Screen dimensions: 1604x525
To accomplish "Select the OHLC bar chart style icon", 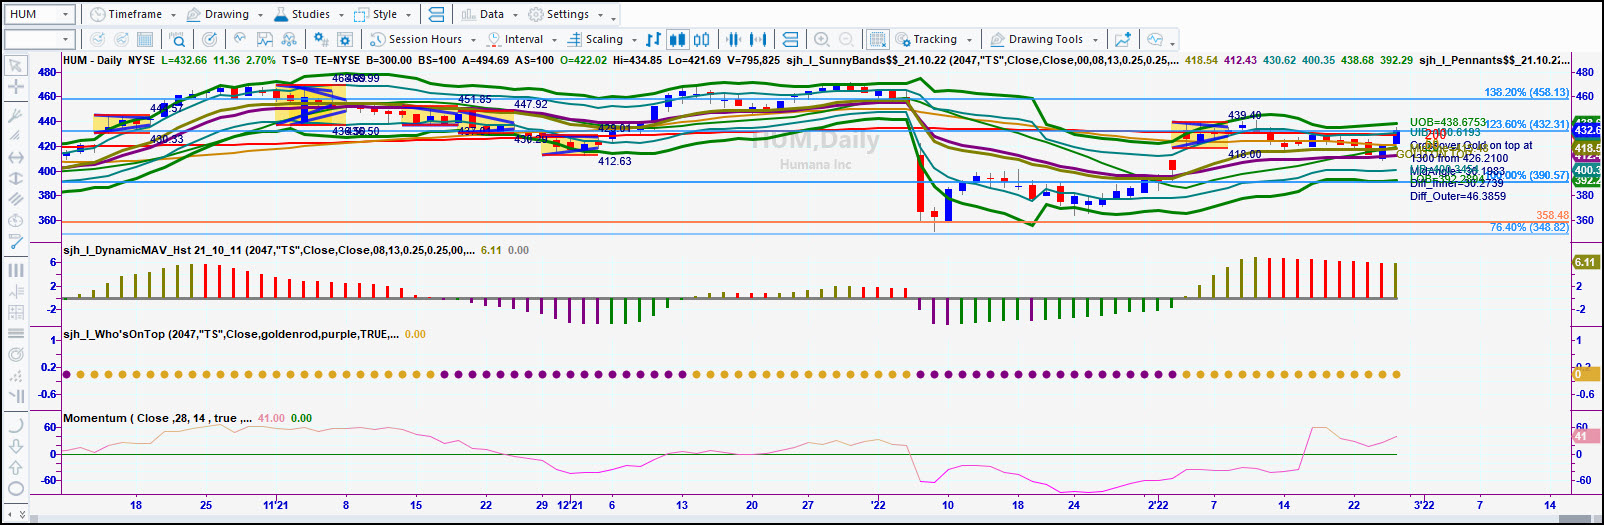I will tap(653, 39).
